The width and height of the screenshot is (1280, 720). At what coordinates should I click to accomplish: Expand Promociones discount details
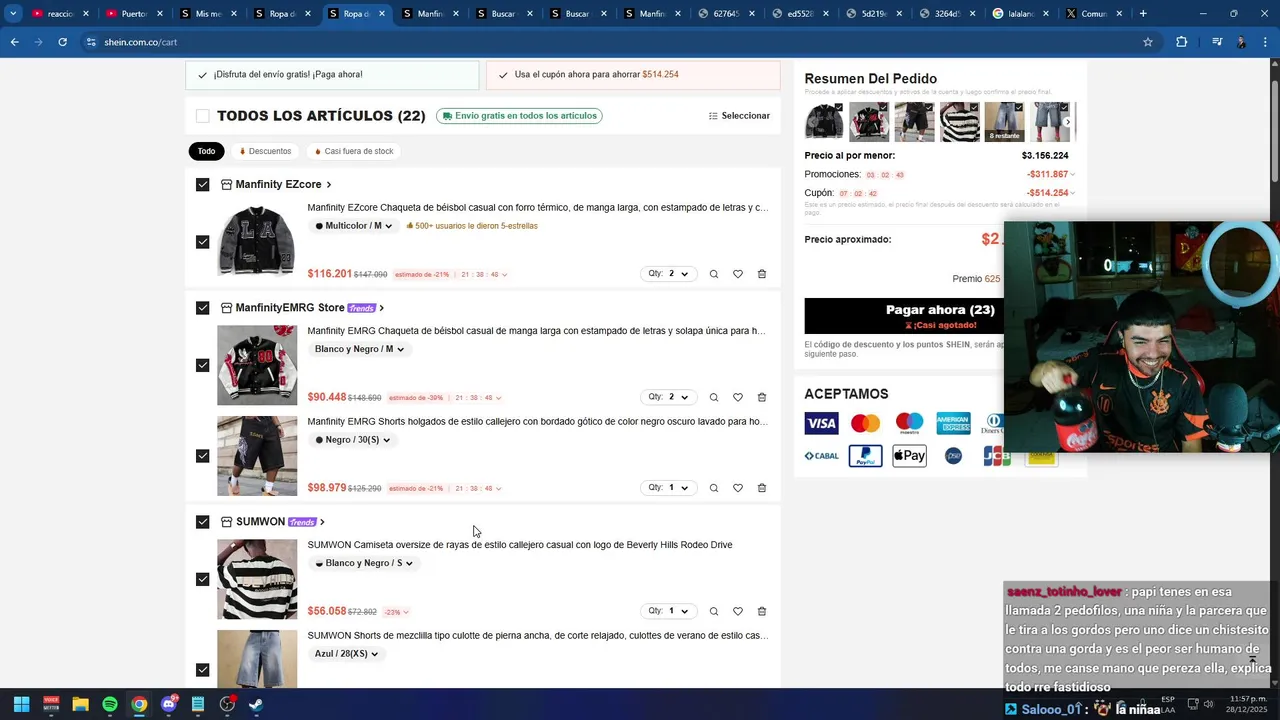click(1073, 175)
